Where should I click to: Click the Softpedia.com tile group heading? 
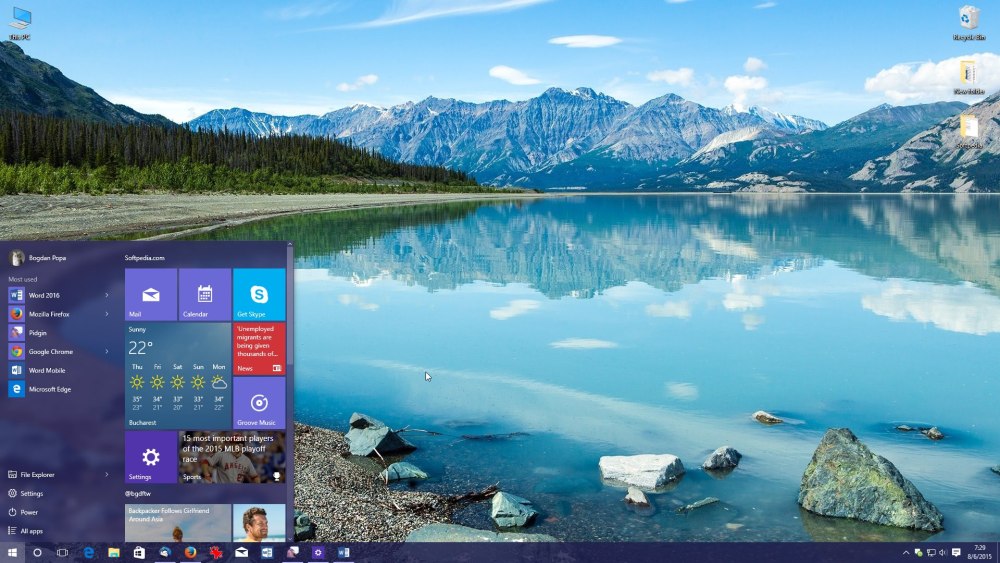tap(145, 258)
